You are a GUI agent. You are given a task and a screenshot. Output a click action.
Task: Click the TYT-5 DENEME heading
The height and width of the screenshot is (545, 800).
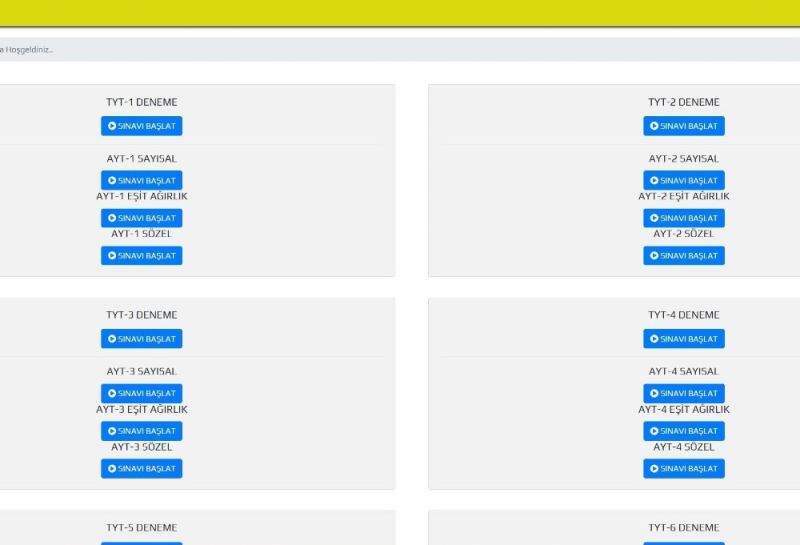141,528
